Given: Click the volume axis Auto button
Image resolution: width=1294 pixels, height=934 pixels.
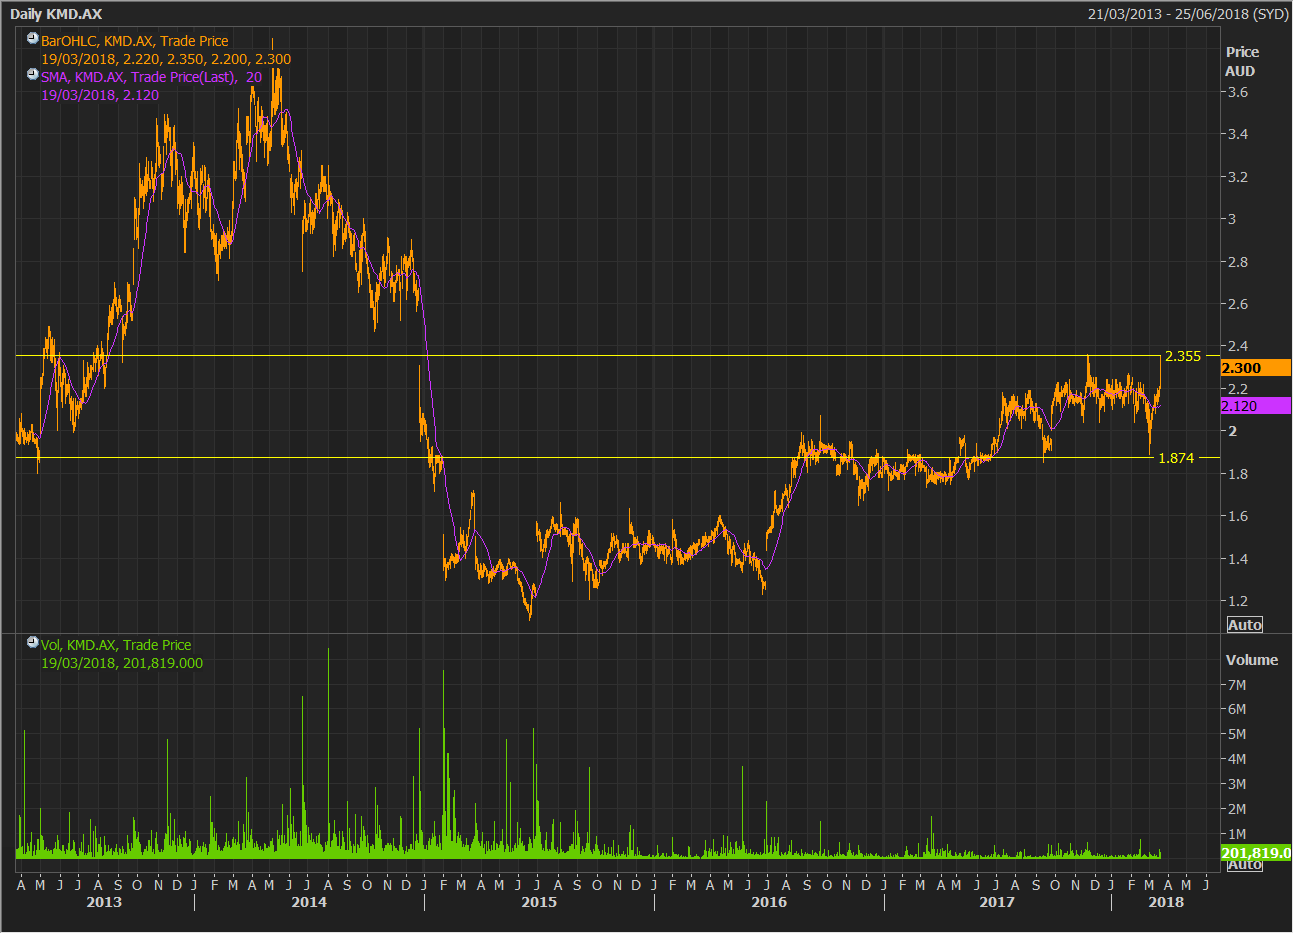Looking at the screenshot, I should pyautogui.click(x=1245, y=865).
